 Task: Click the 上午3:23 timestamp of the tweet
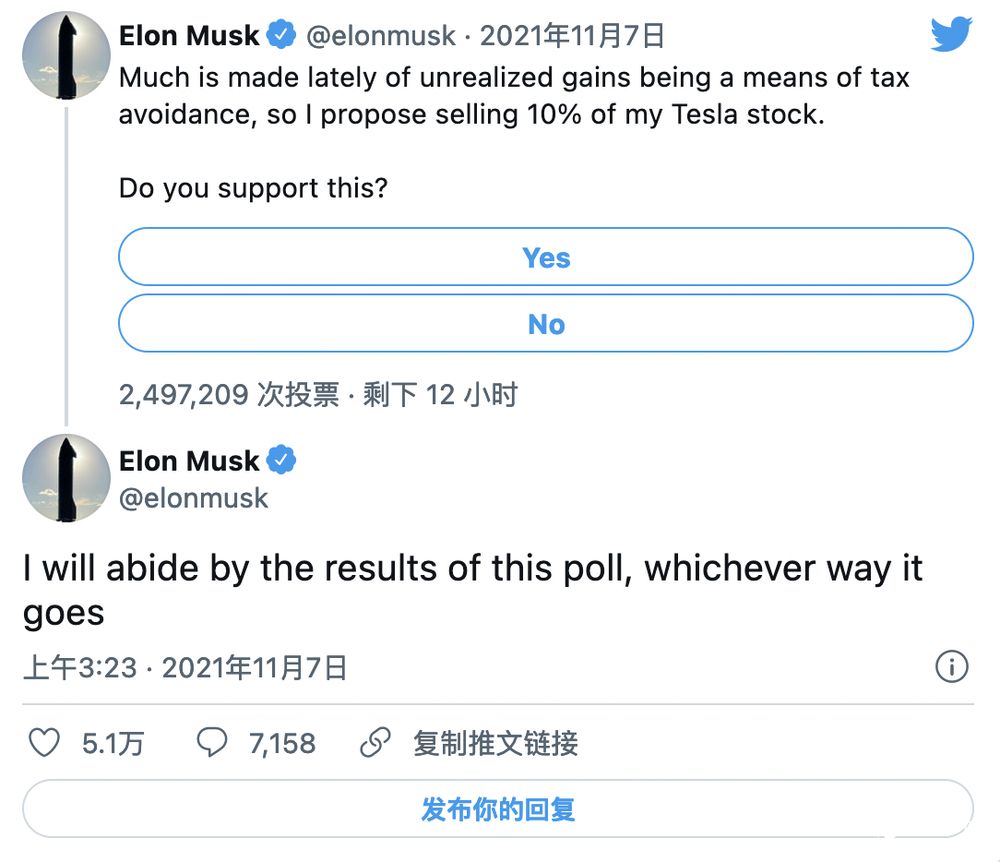click(80, 668)
